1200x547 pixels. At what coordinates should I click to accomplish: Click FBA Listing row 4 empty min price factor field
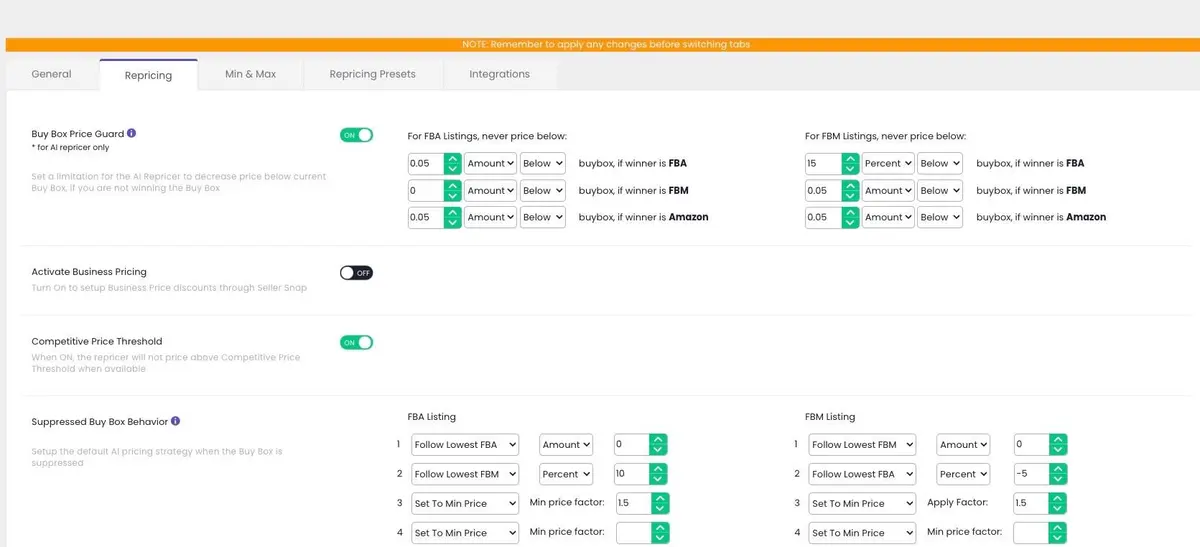634,533
